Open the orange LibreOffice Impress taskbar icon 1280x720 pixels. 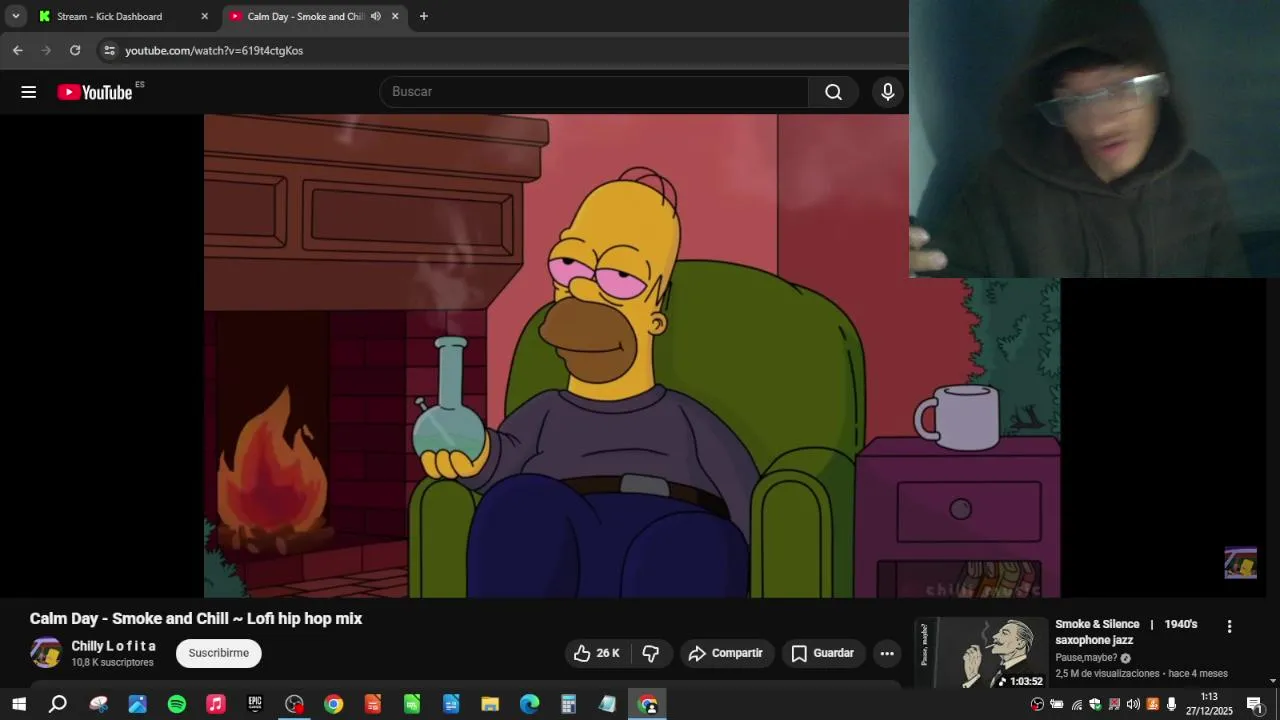(373, 704)
